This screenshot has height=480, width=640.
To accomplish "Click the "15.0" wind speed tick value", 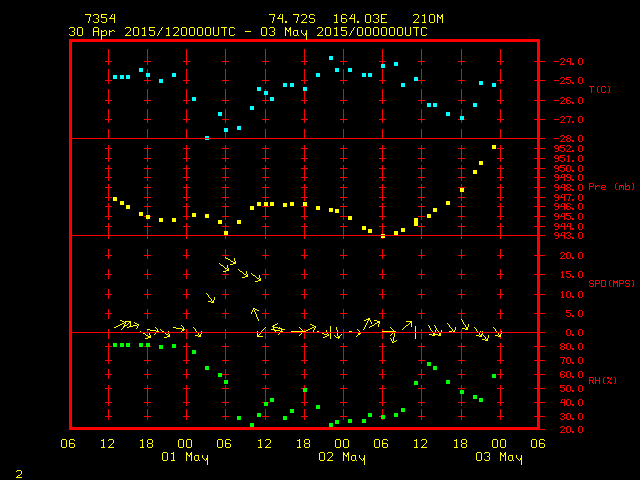I will tap(571, 275).
